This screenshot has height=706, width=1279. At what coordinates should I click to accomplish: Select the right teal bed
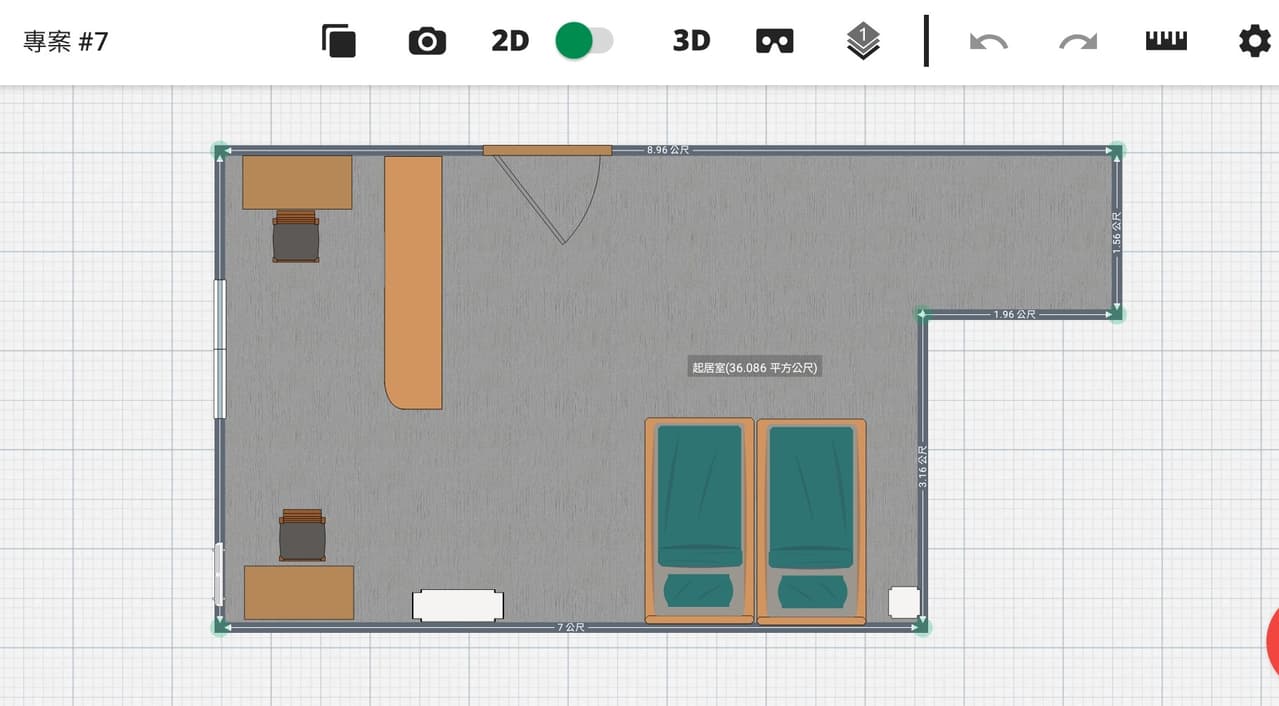click(x=811, y=521)
